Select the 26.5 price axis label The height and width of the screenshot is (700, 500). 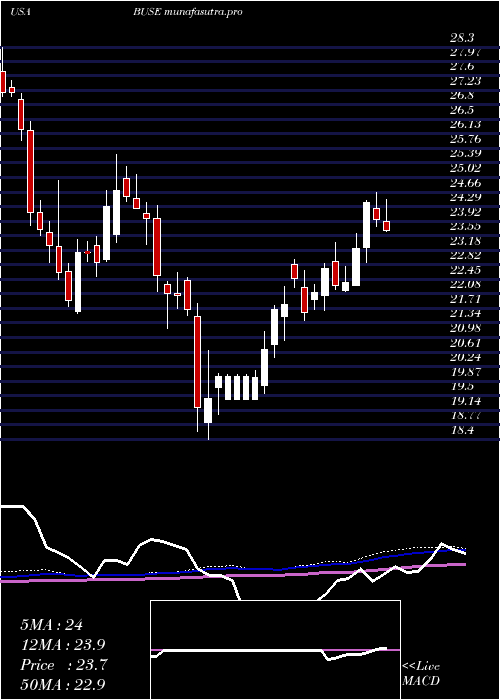(x=462, y=110)
